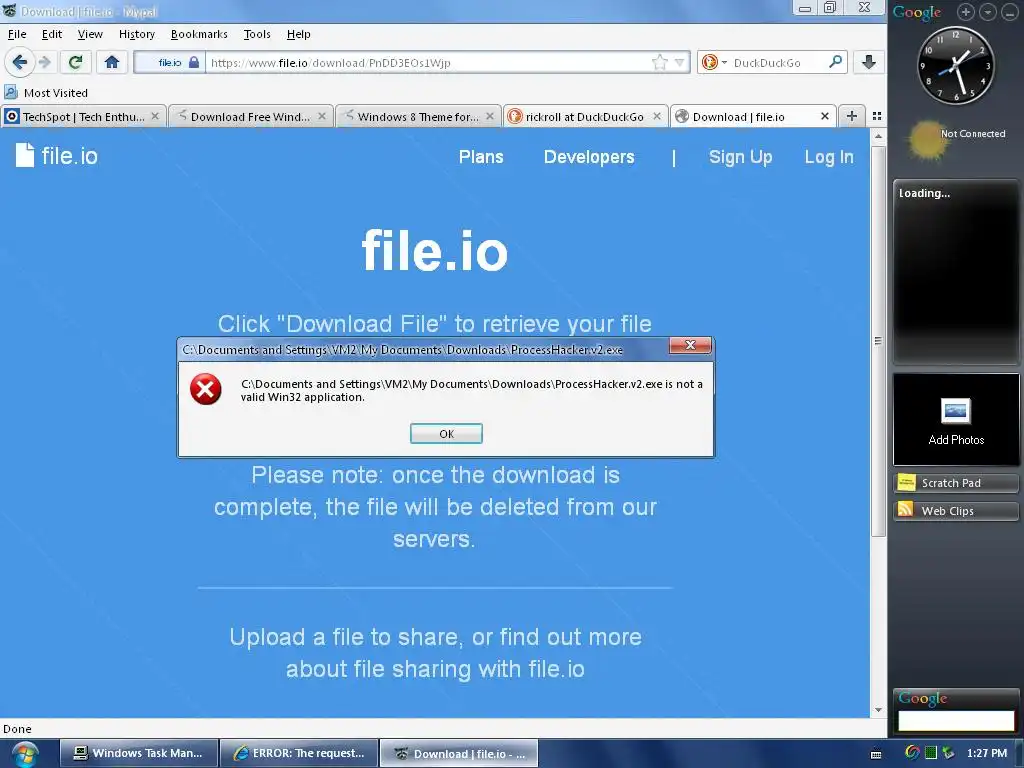
Task: Close the Download | file.io tab
Action: click(825, 116)
